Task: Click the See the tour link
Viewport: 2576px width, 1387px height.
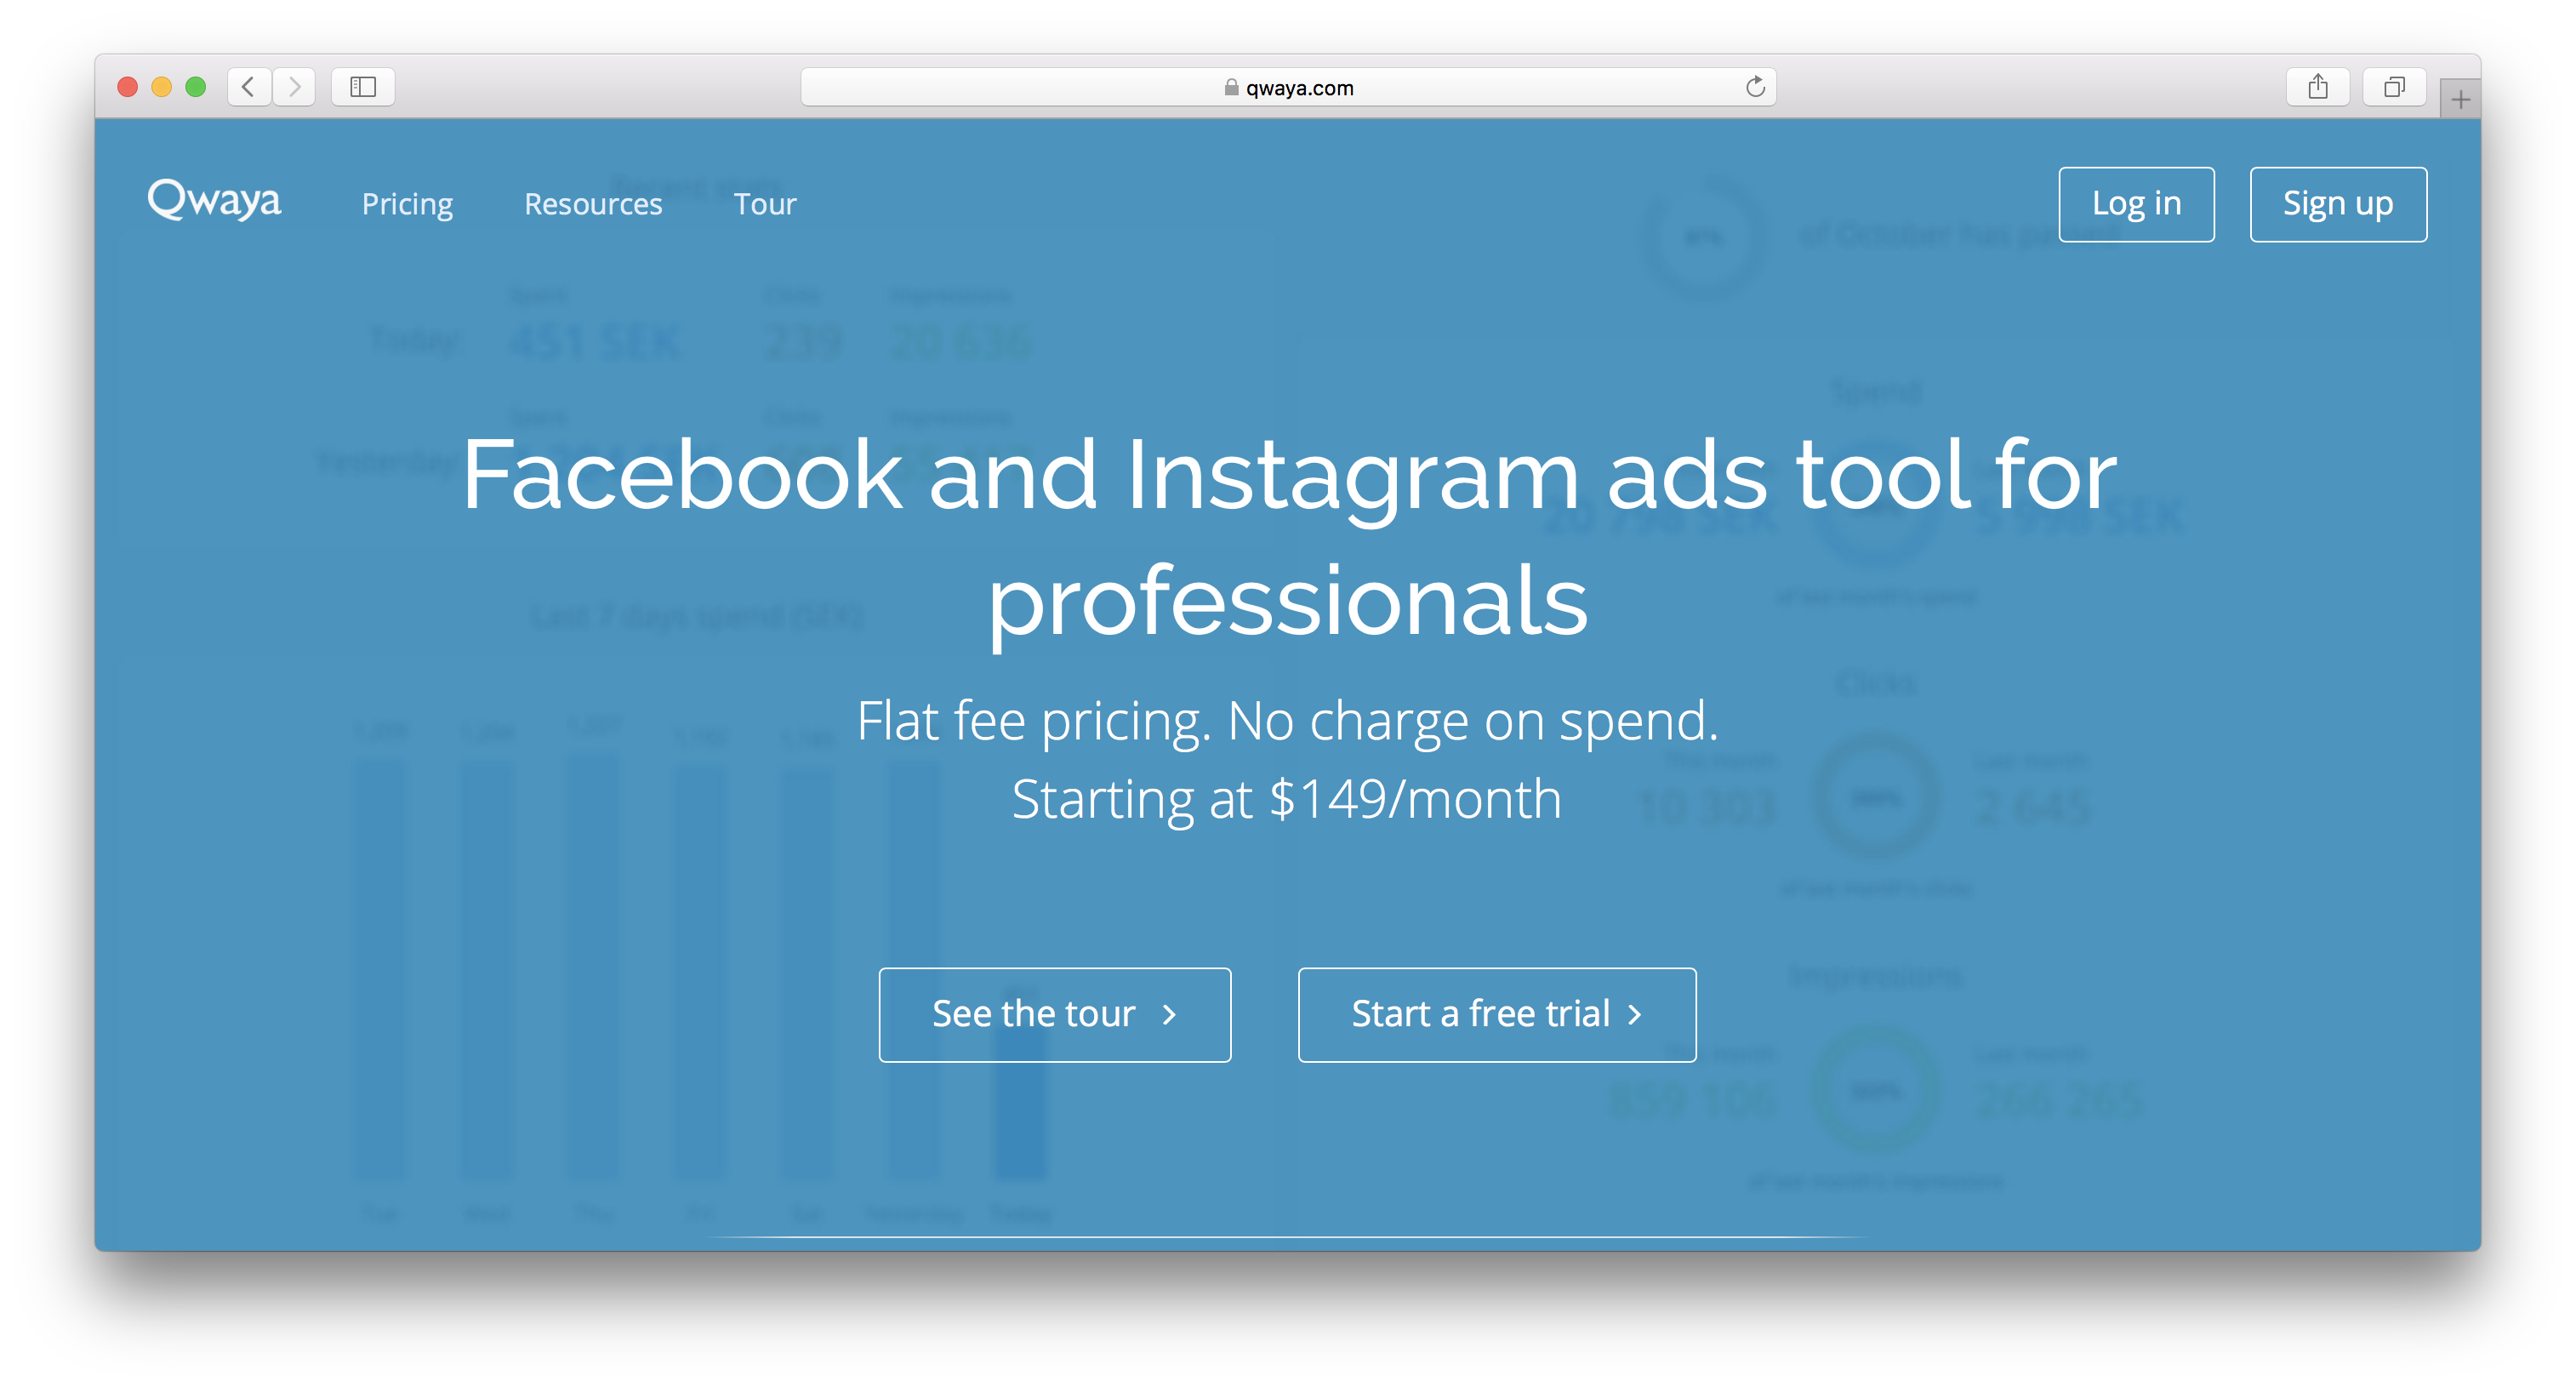Action: [1051, 1013]
